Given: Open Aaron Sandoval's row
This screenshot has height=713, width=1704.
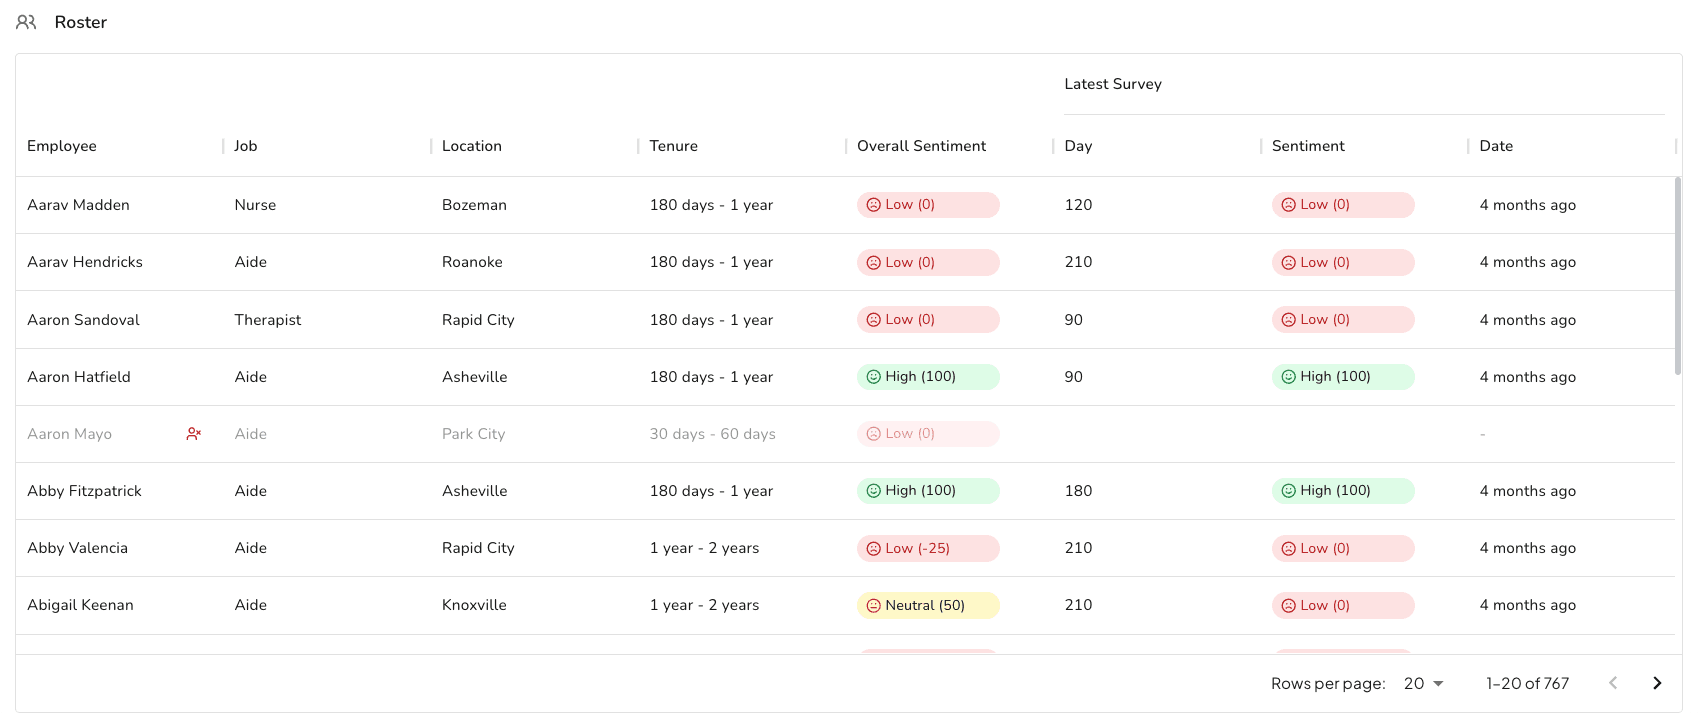Looking at the screenshot, I should pos(845,320).
